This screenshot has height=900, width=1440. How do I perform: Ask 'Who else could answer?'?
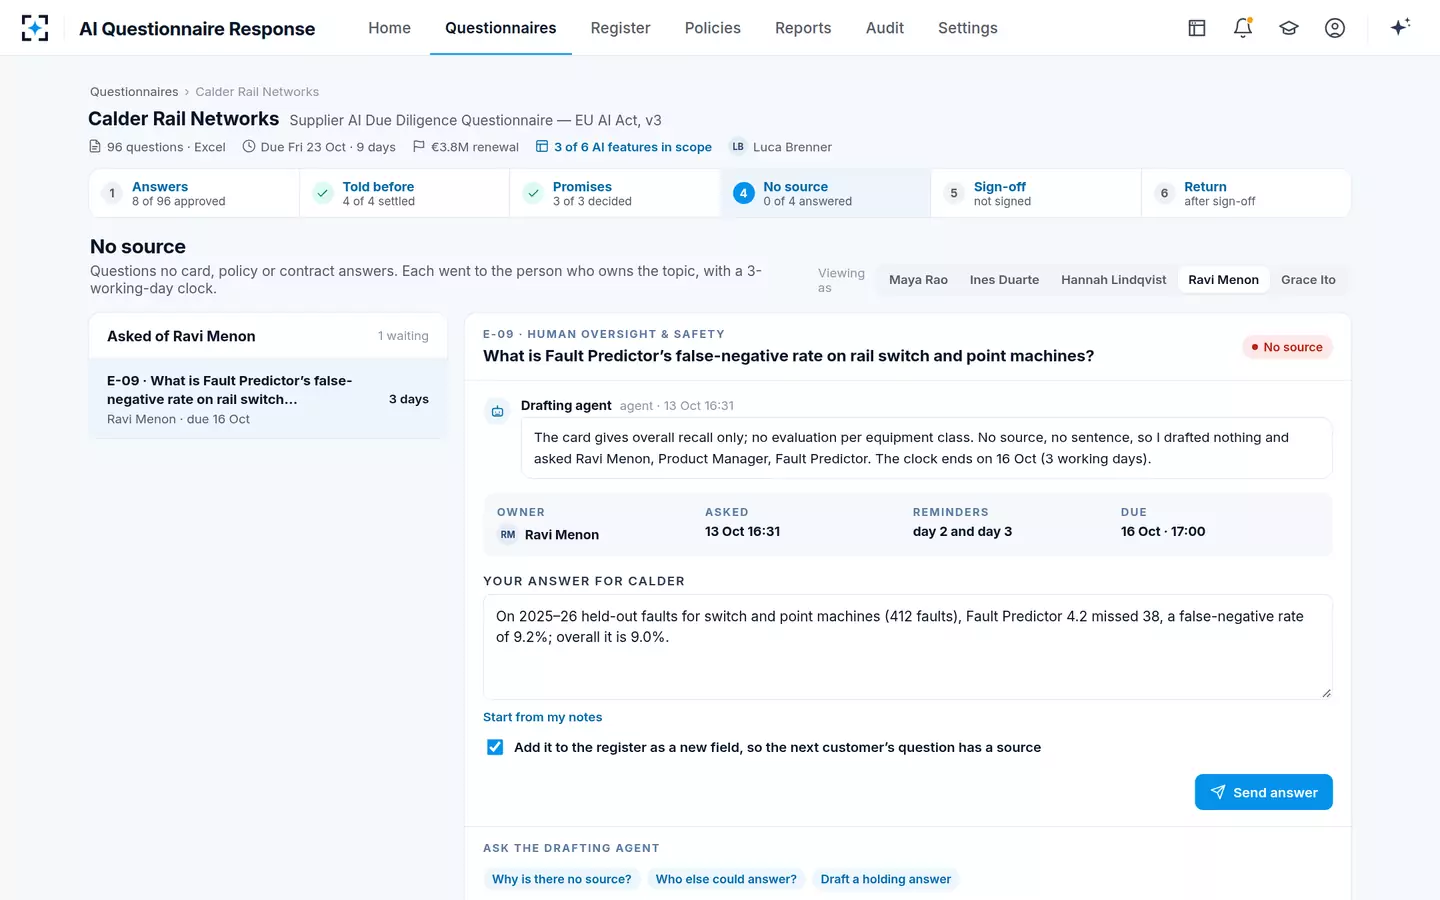tap(726, 879)
